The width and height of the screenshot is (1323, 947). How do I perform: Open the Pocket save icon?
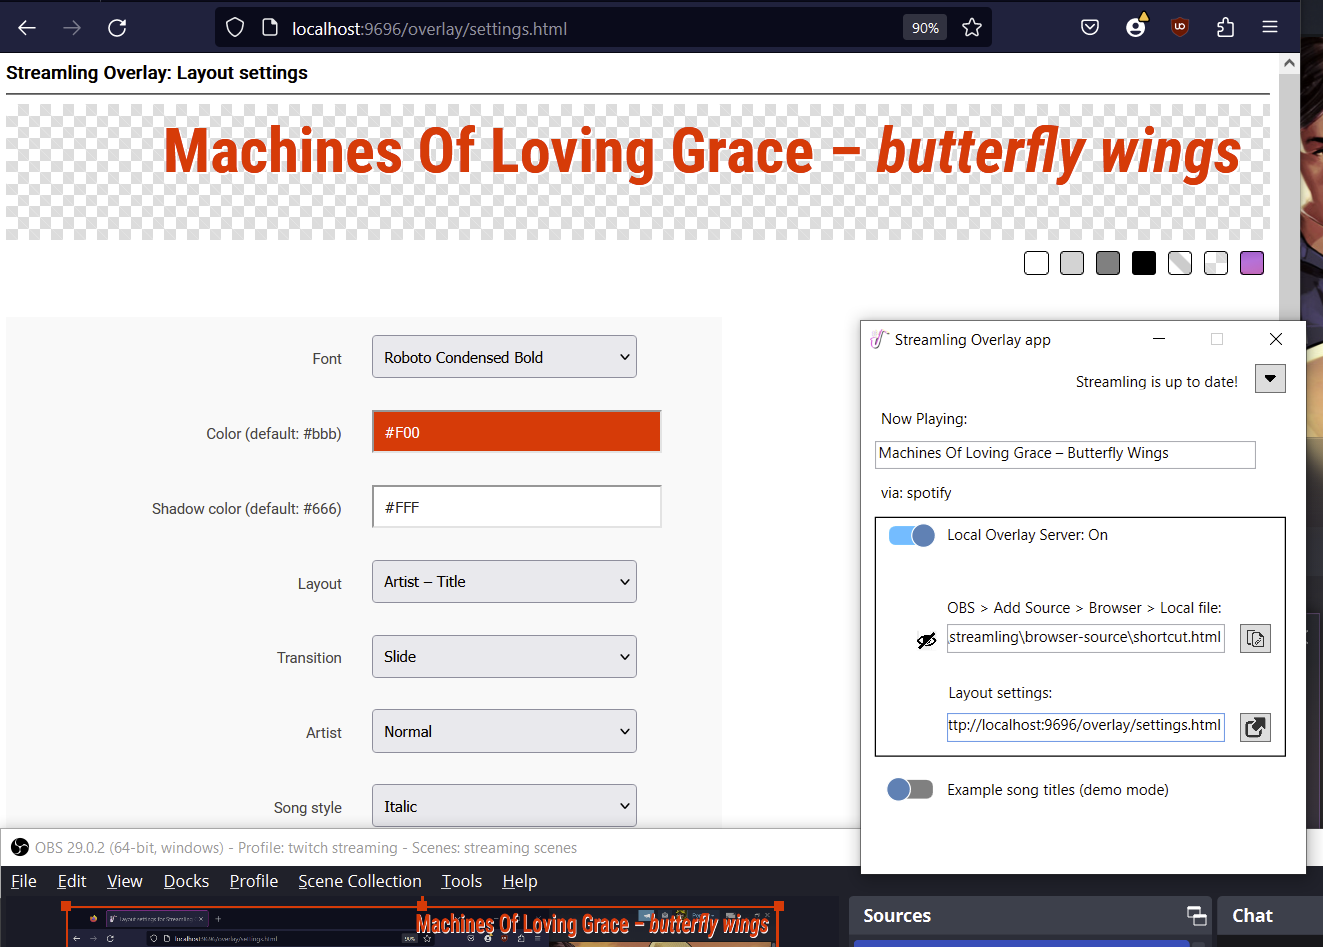coord(1090,28)
